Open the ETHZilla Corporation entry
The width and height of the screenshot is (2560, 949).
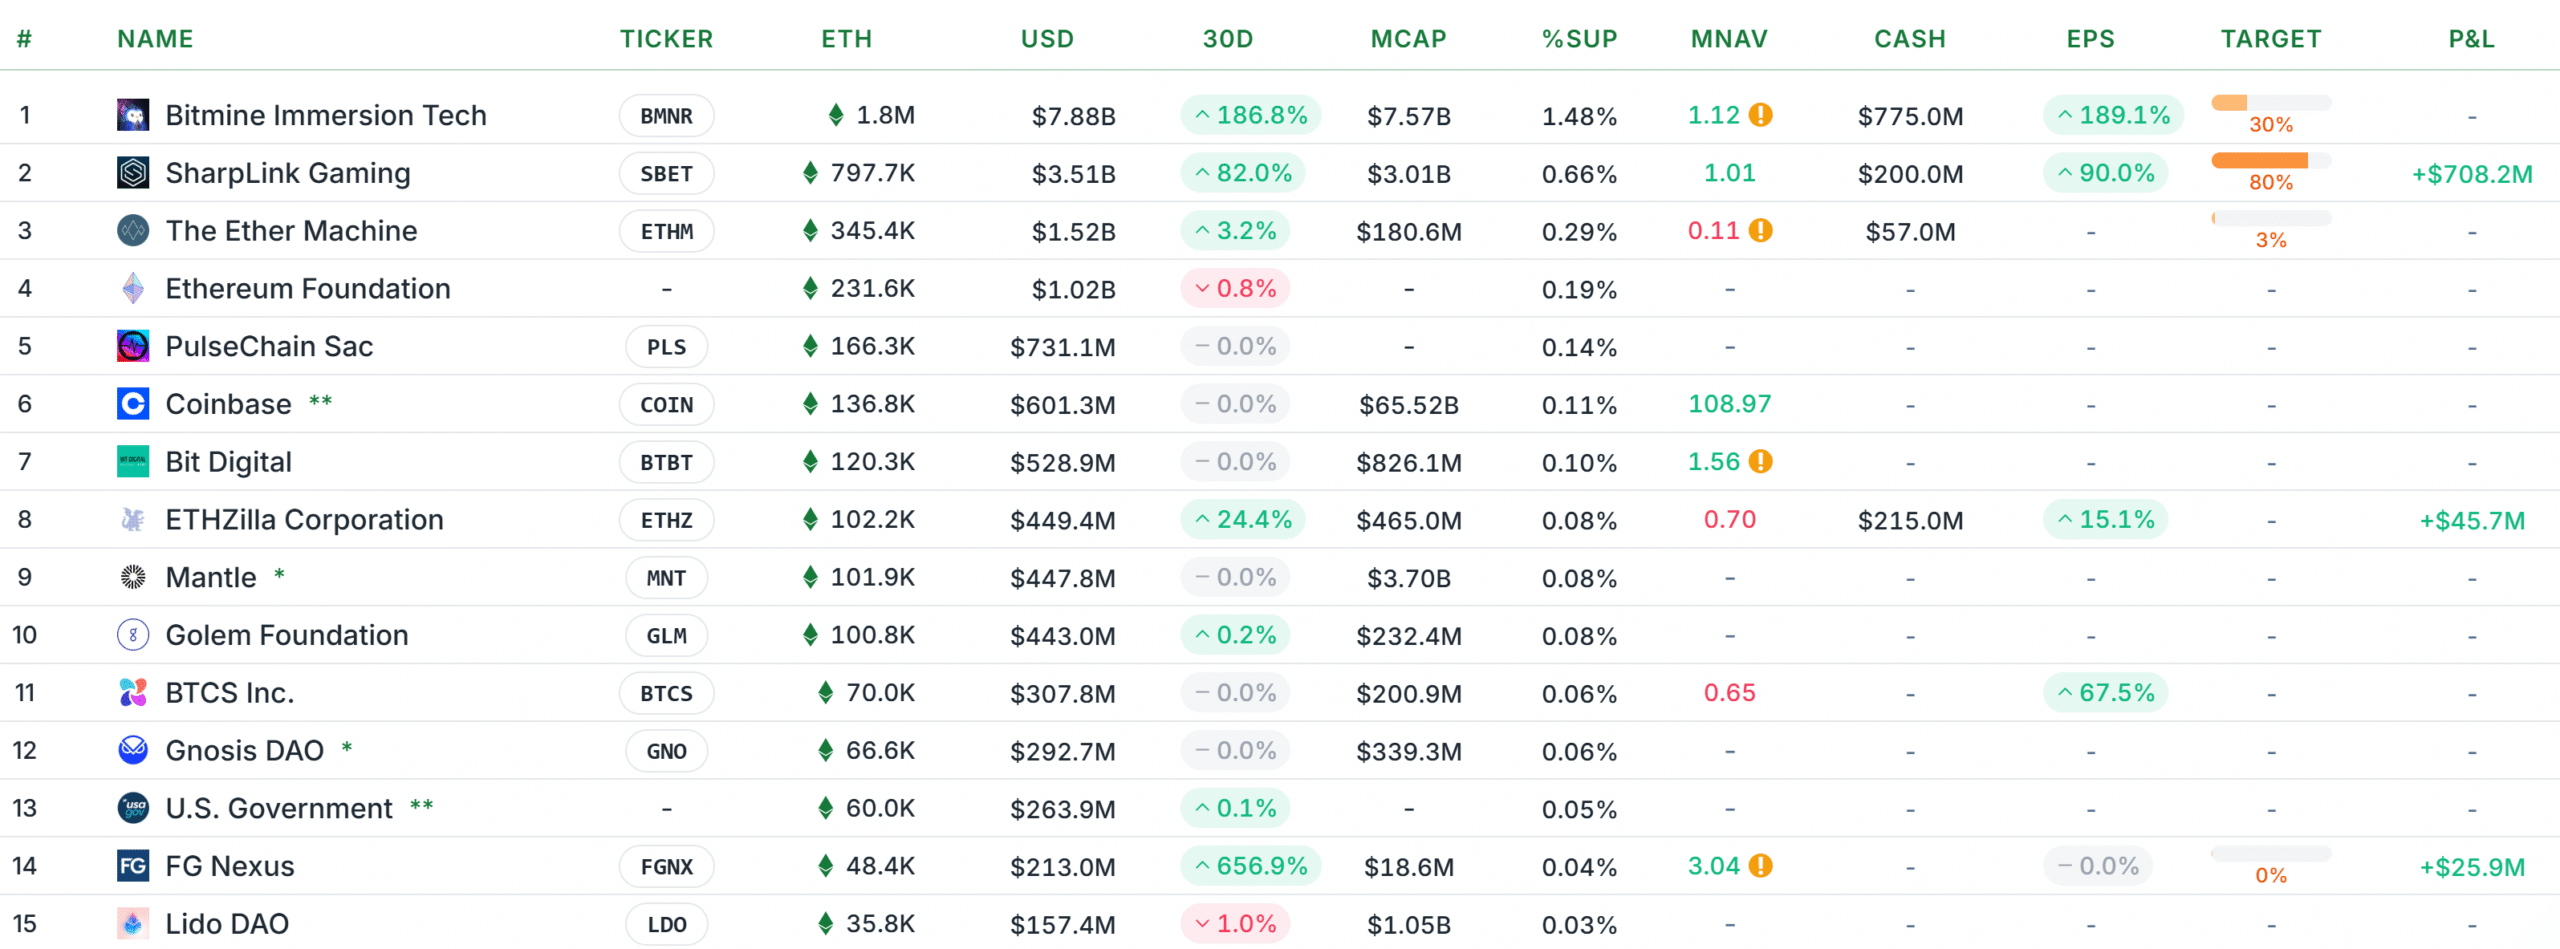(304, 520)
